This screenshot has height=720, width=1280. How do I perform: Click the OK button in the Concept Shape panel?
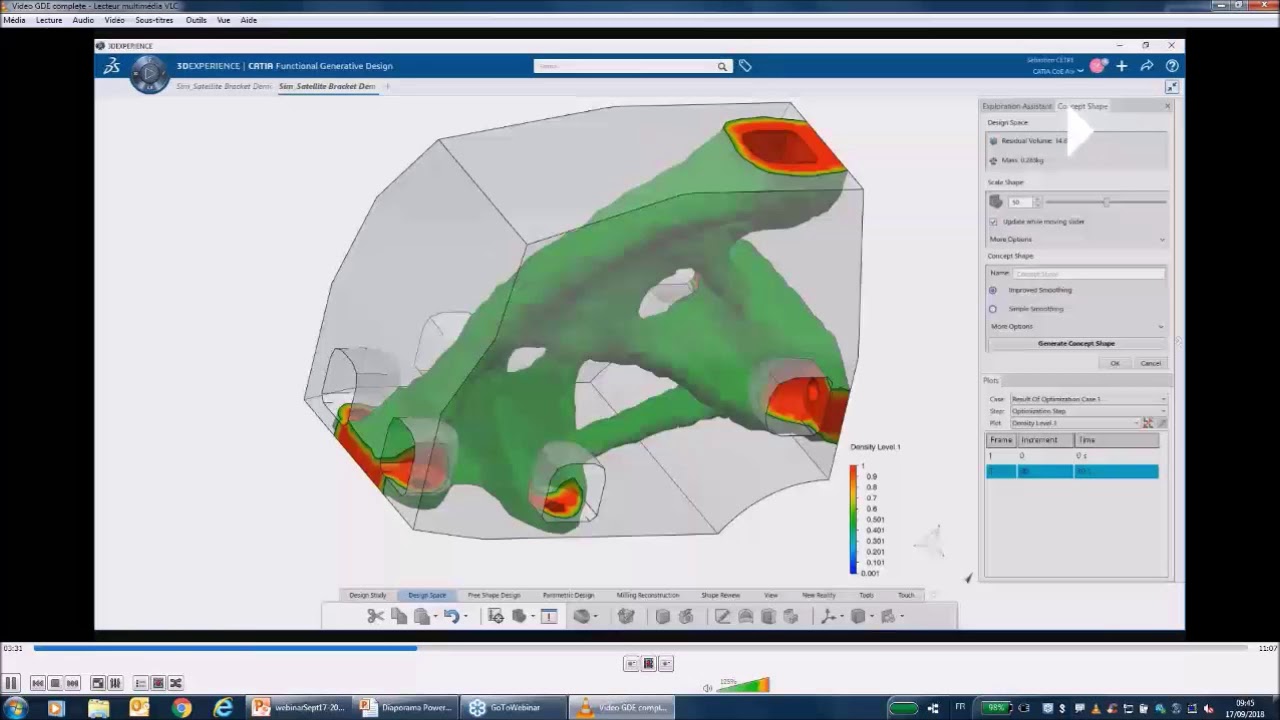(x=1115, y=363)
